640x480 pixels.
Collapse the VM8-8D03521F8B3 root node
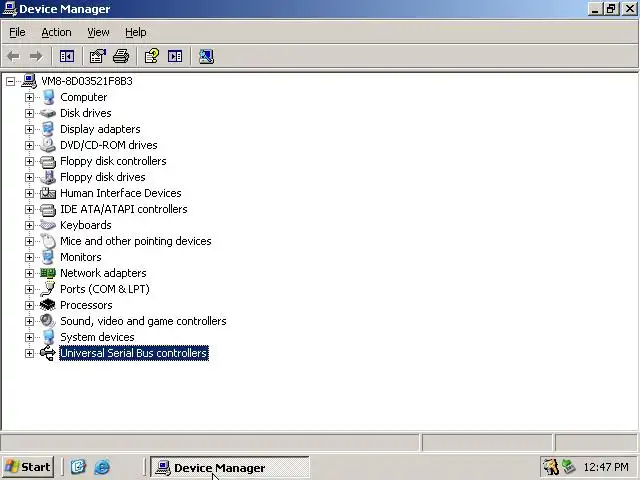point(10,81)
